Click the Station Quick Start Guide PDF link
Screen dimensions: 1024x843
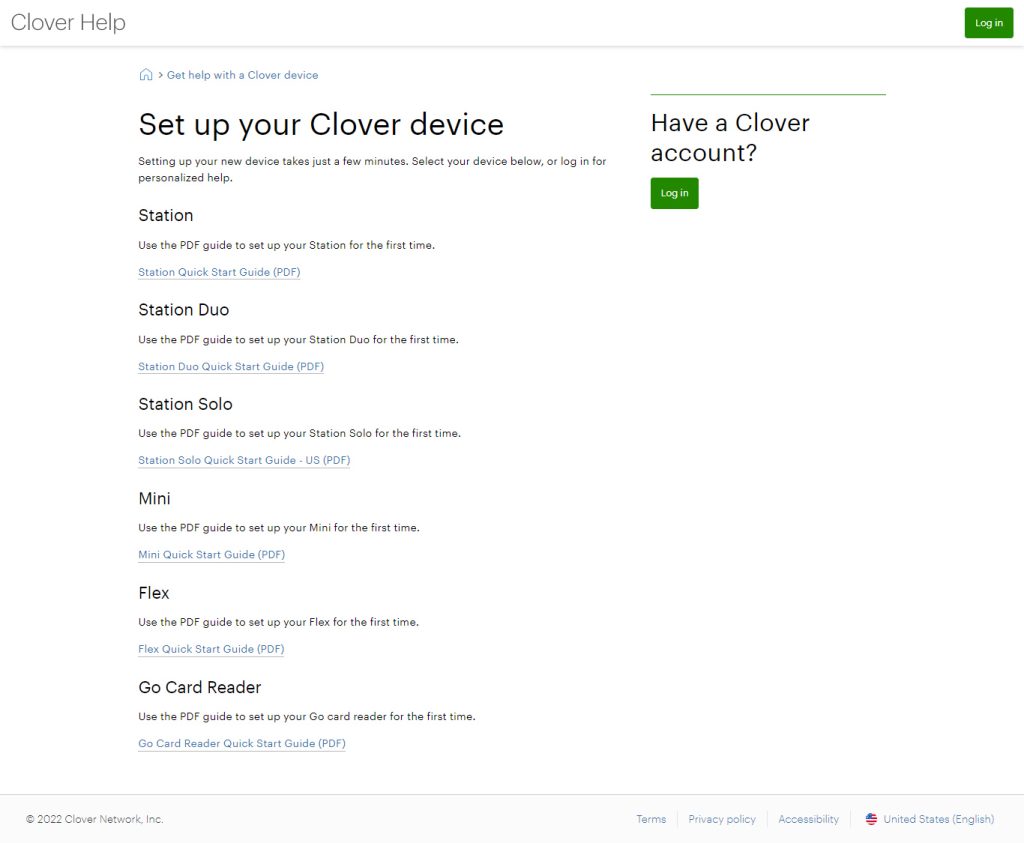tap(219, 272)
